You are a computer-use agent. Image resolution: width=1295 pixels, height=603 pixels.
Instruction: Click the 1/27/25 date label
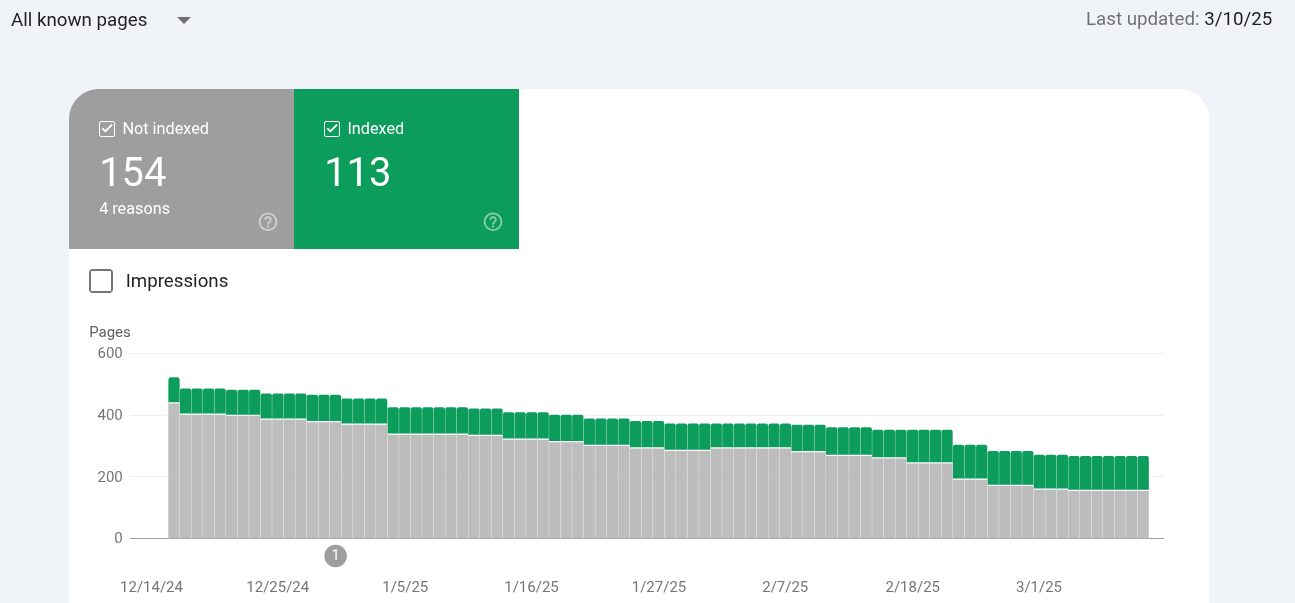click(x=659, y=586)
